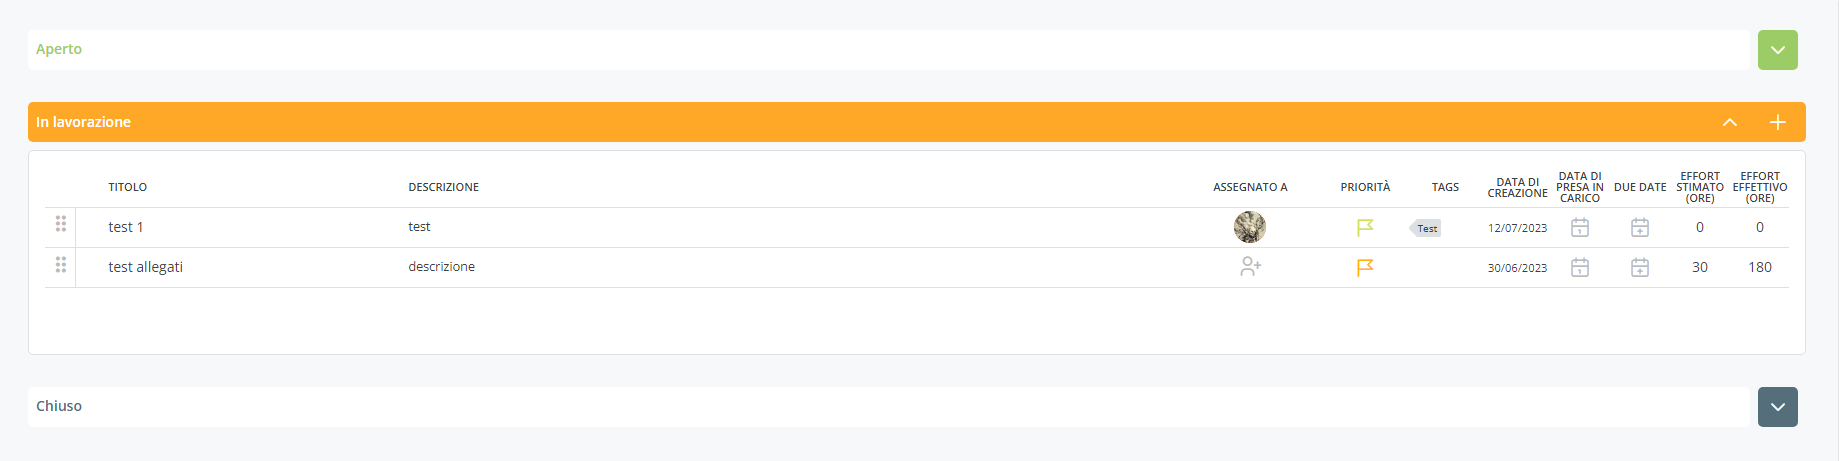This screenshot has height=461, width=1839.
Task: Click the Priorità column header
Action: tap(1365, 187)
